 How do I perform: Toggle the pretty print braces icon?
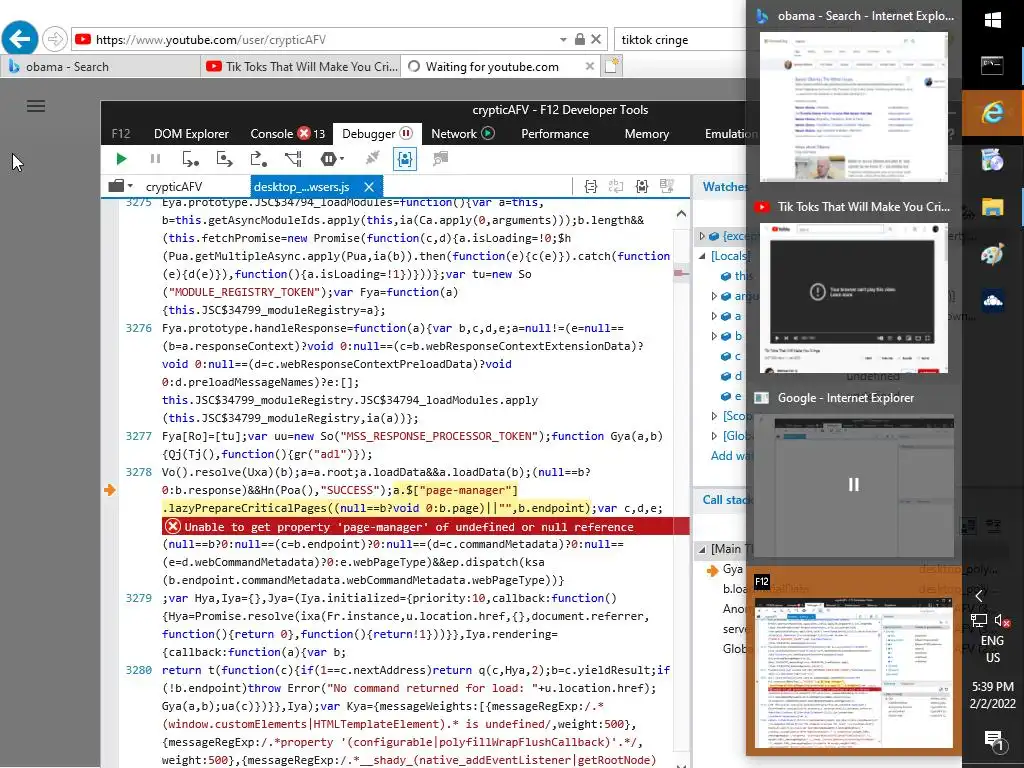point(590,187)
